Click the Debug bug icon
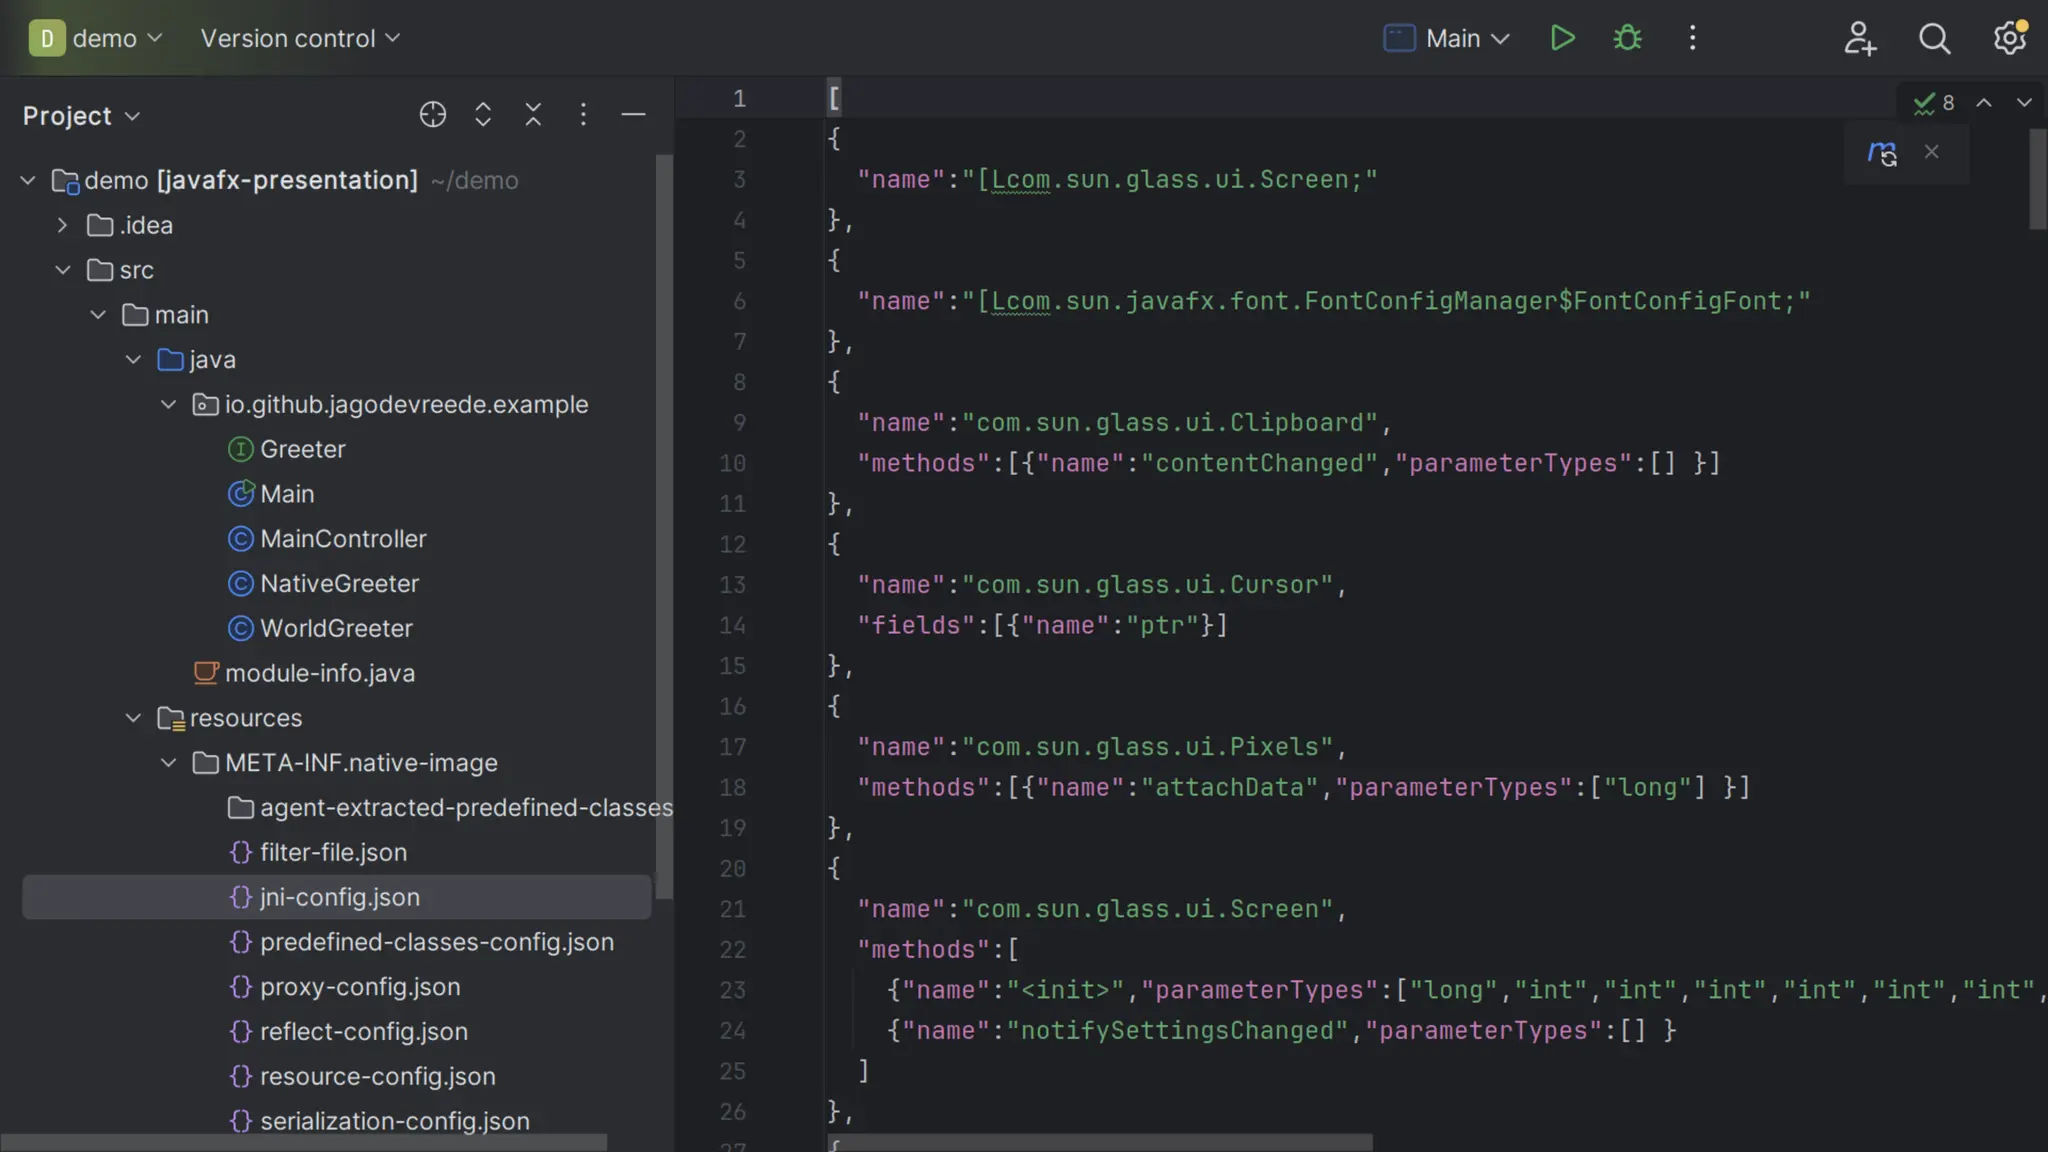The height and width of the screenshot is (1152, 2048). (x=1627, y=38)
